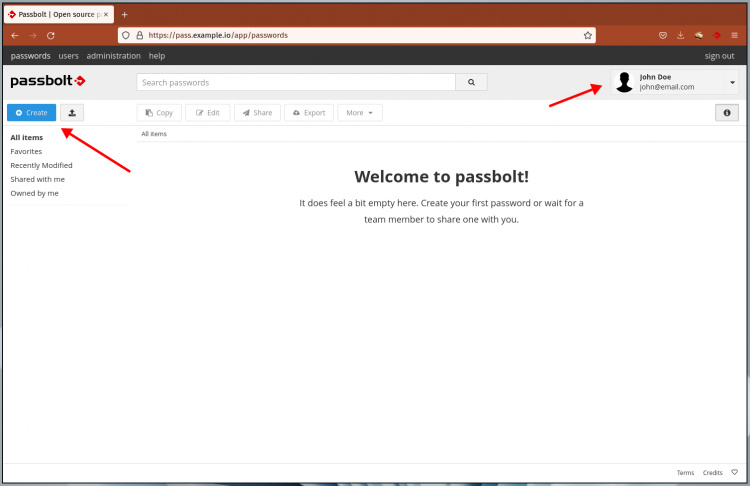This screenshot has width=750, height=486.
Task: Bookmark this page with the star icon
Action: point(588,35)
